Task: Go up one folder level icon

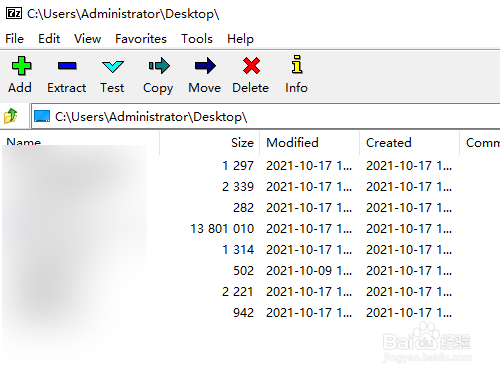Action: (11, 116)
